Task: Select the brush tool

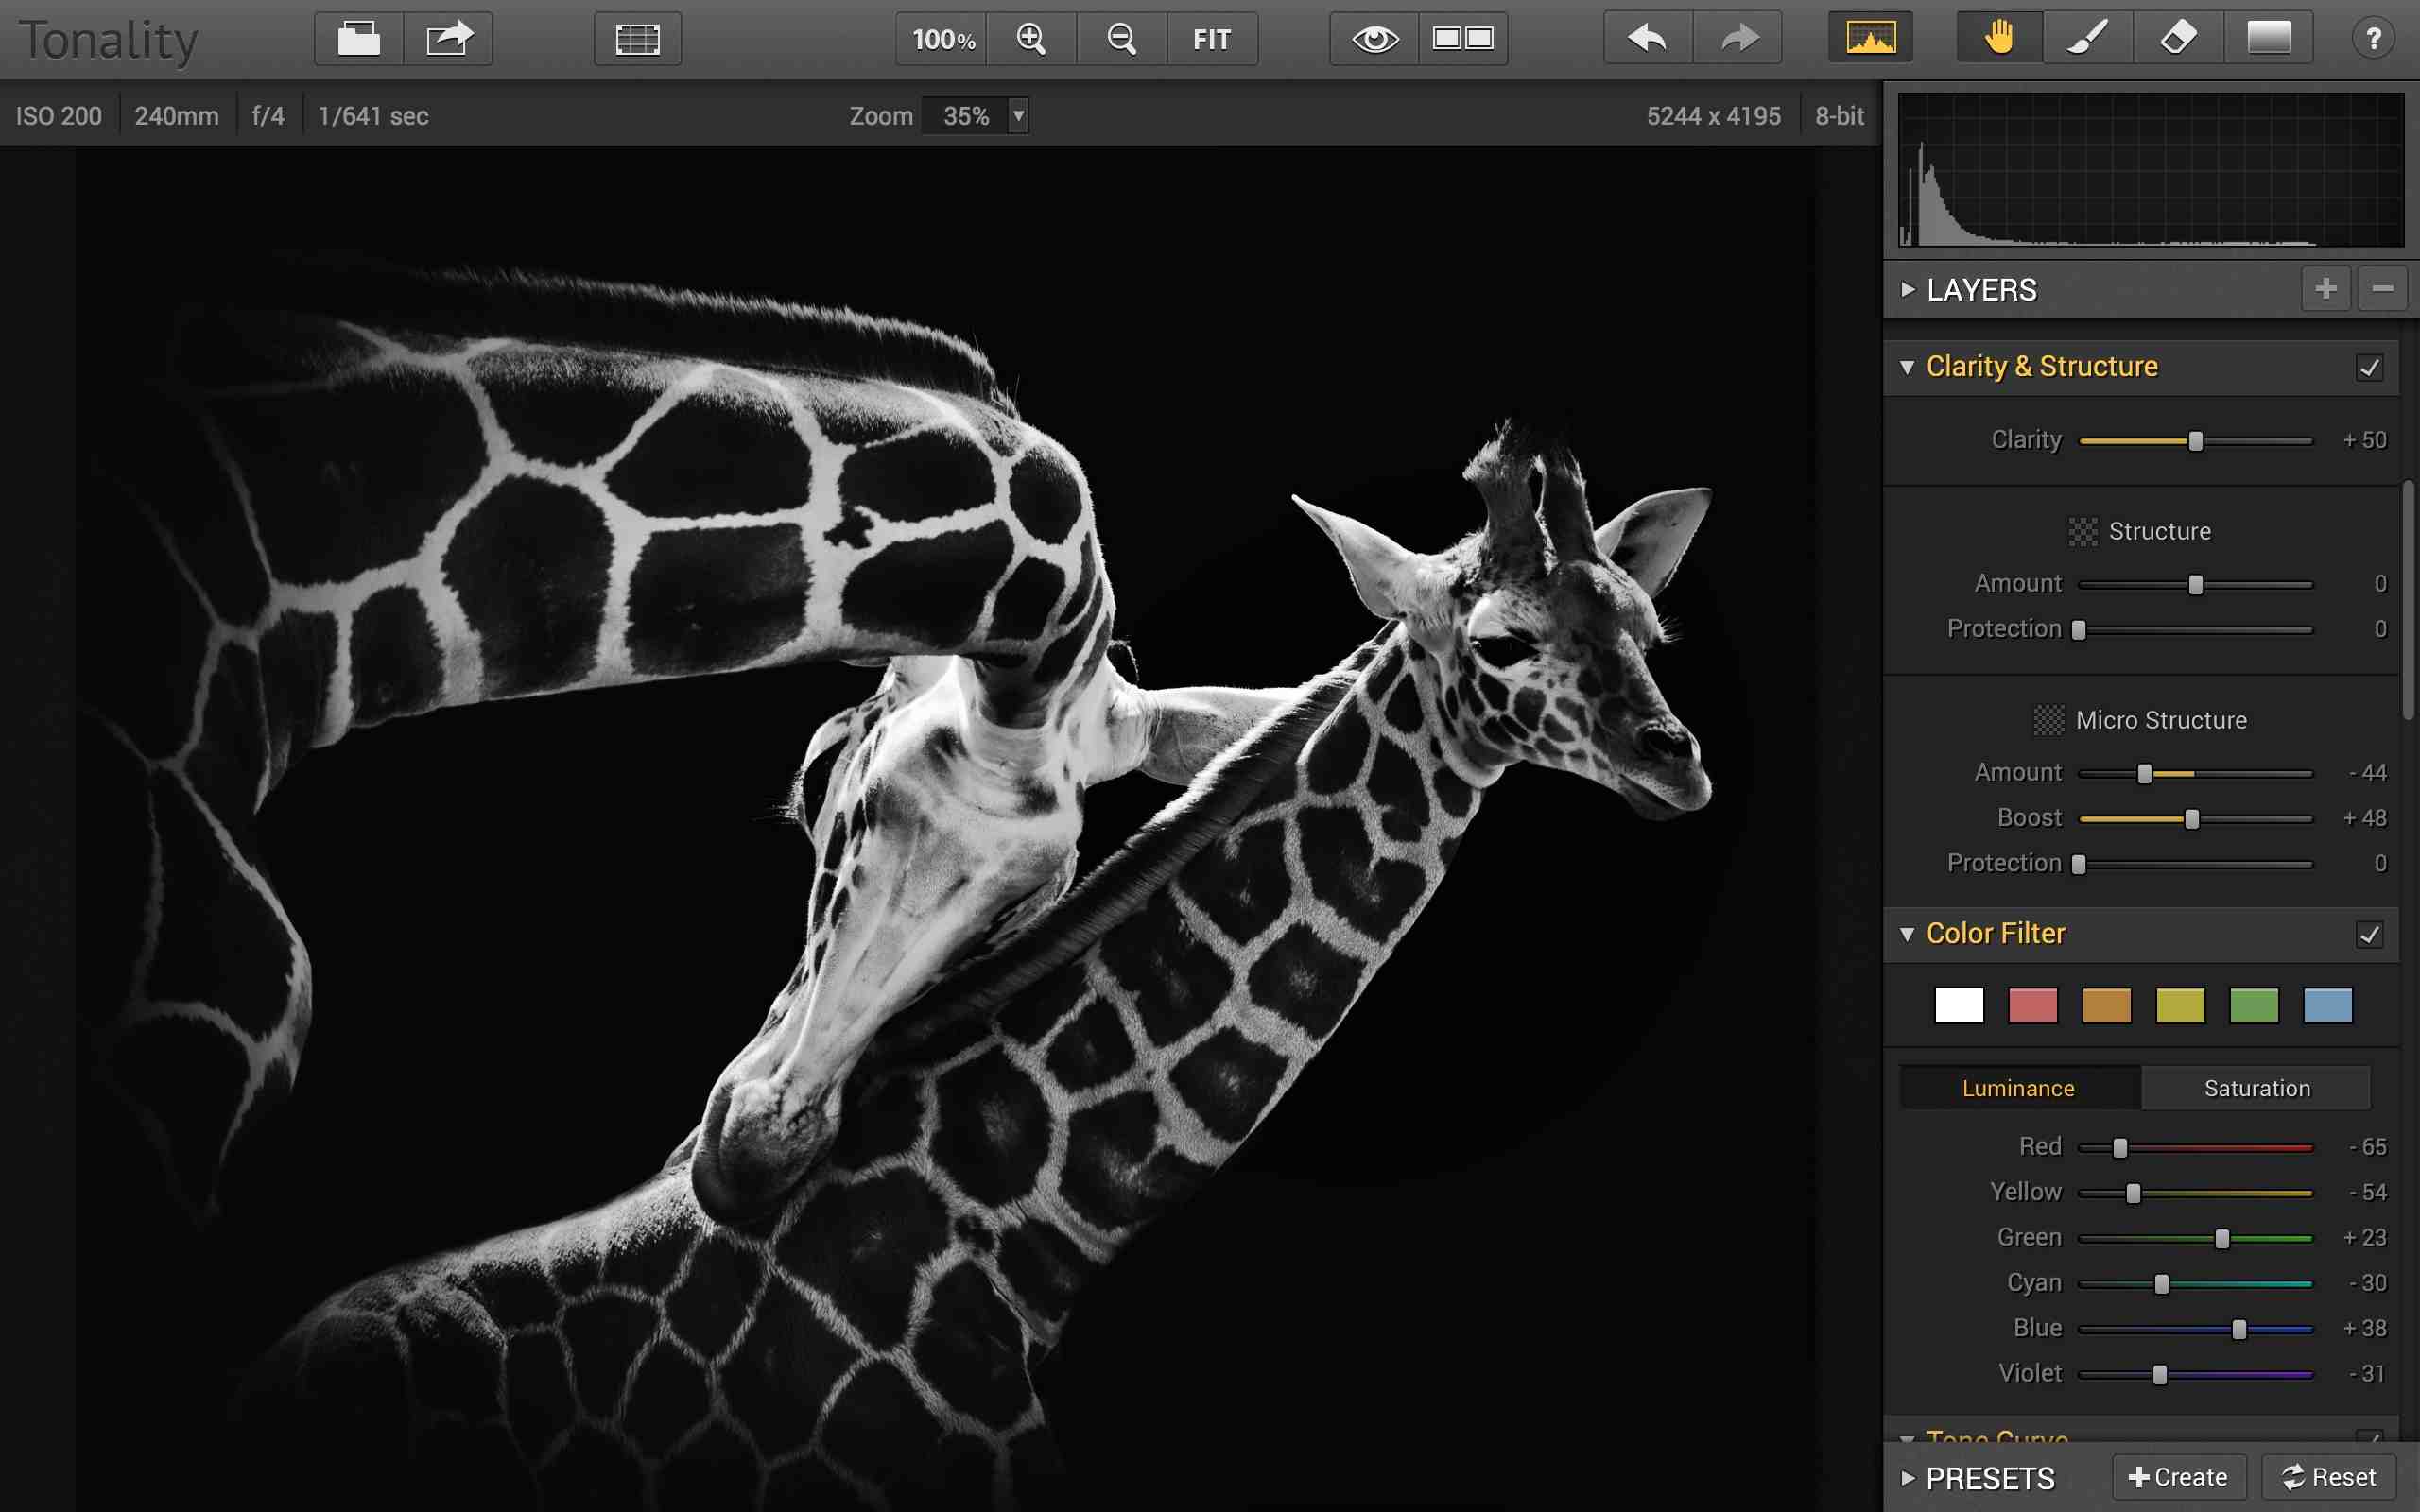Action: (x=2087, y=39)
